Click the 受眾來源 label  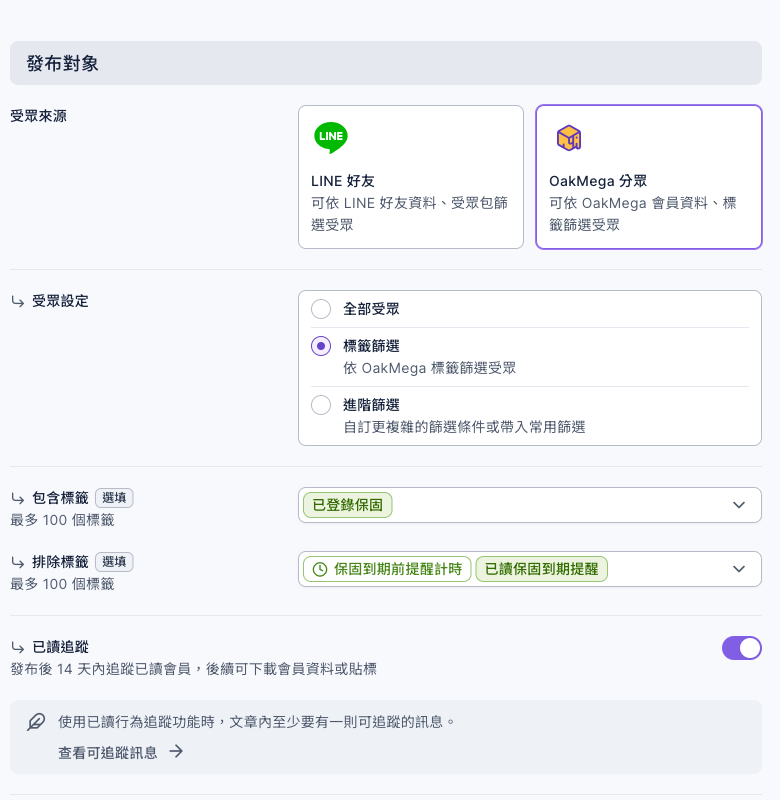click(38, 116)
